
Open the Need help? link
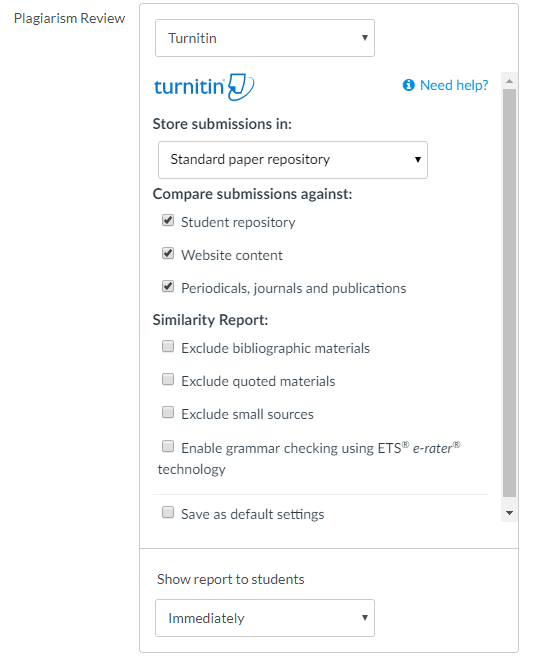tap(454, 85)
